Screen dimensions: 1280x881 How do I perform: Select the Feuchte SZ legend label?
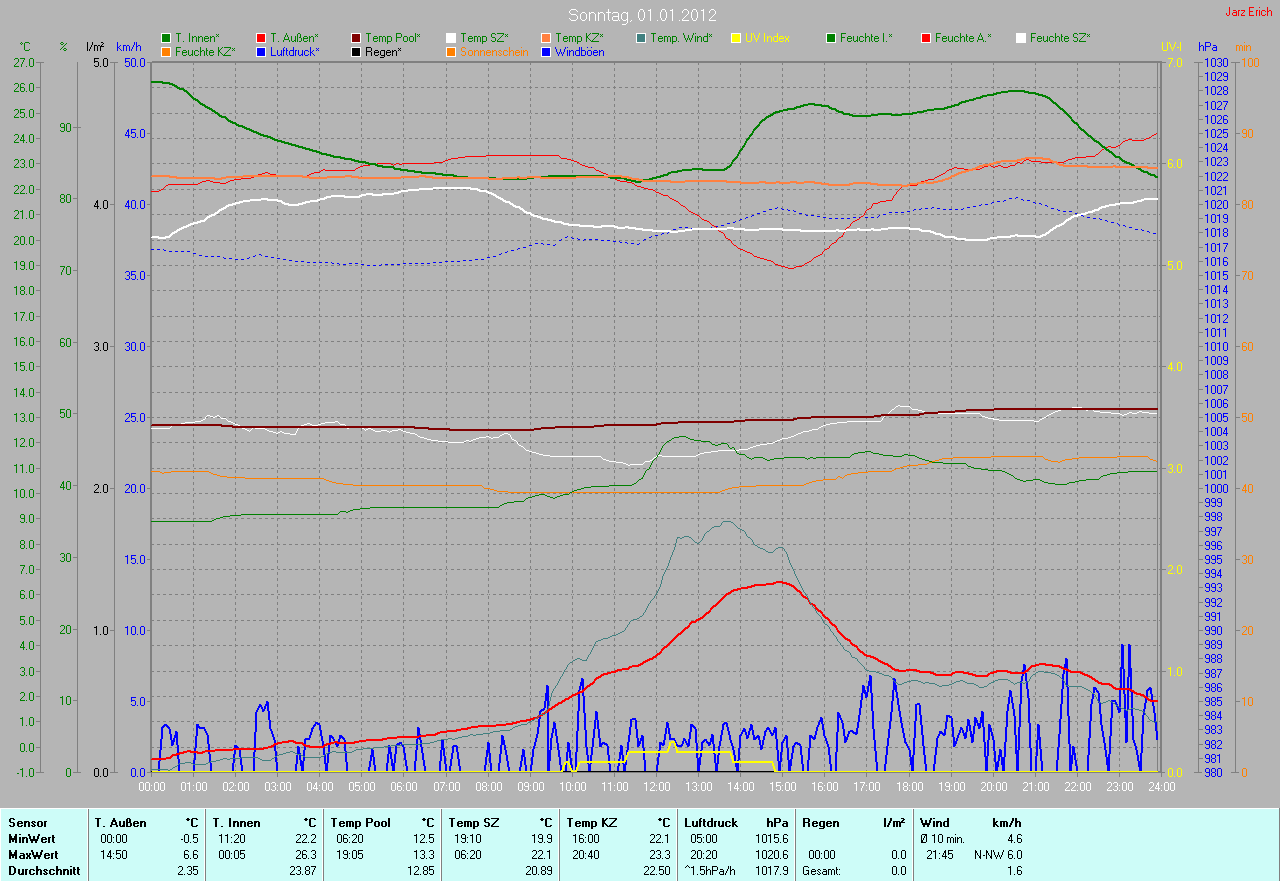(x=1060, y=38)
